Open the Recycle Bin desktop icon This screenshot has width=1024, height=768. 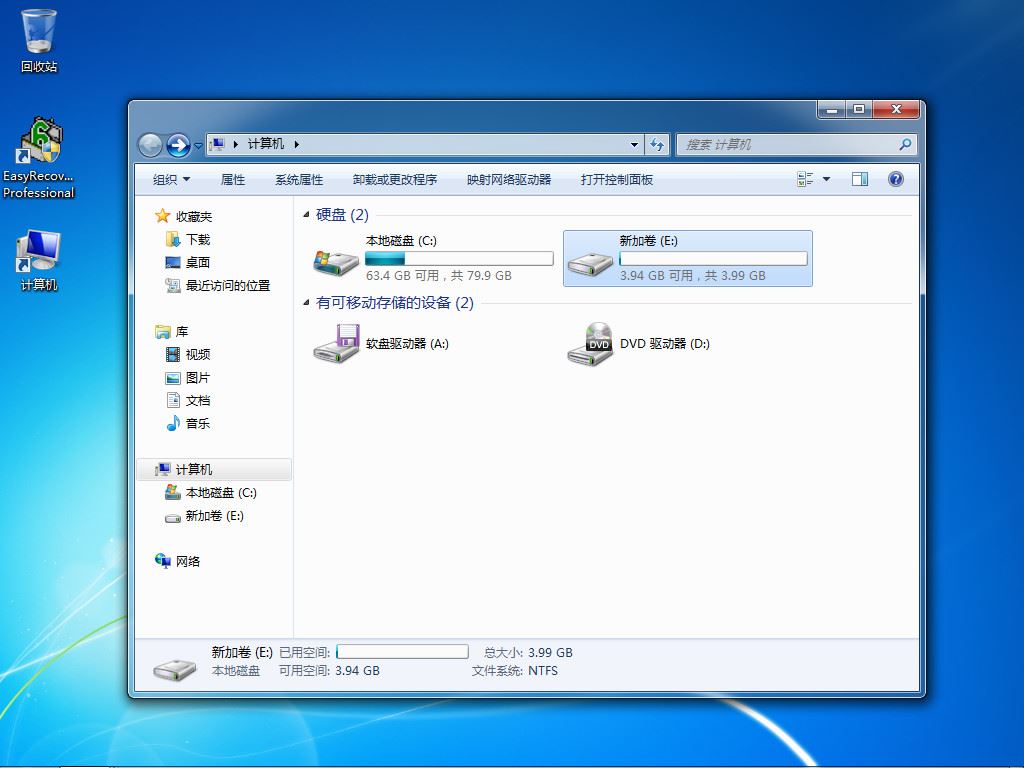(x=39, y=40)
